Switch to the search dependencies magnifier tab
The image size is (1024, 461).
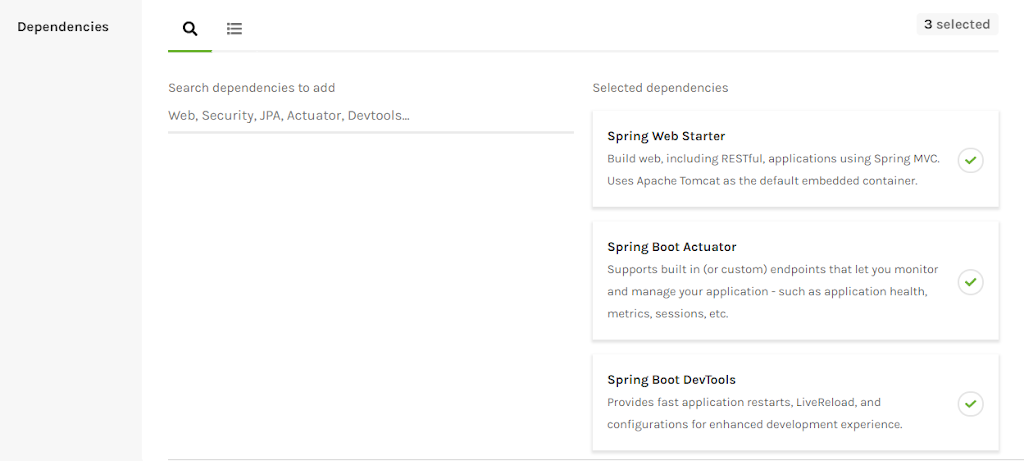click(x=190, y=29)
